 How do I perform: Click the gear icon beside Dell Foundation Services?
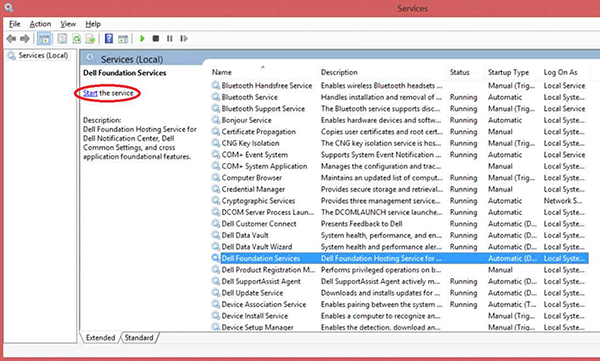[x=216, y=258]
